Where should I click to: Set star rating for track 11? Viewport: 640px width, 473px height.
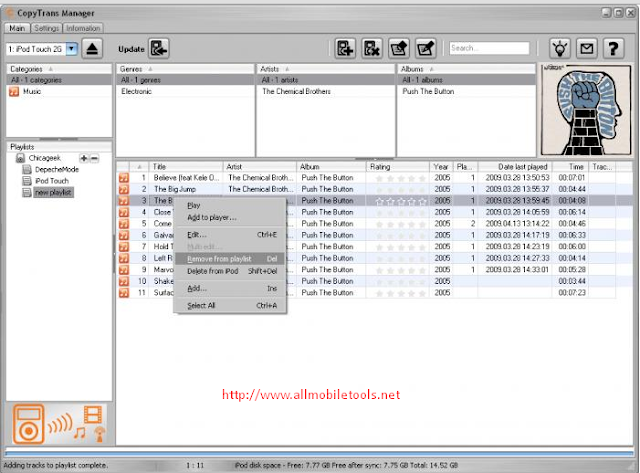(400, 293)
